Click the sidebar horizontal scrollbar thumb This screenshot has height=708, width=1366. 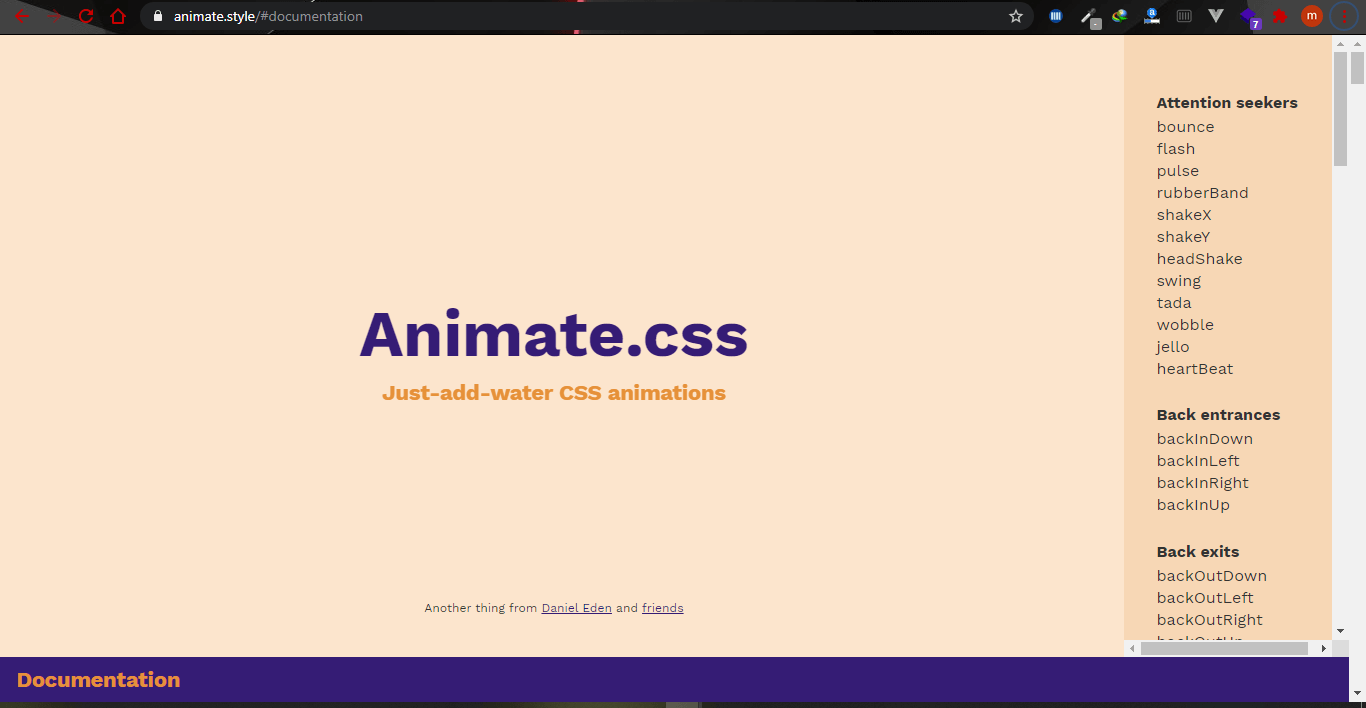click(x=1224, y=649)
